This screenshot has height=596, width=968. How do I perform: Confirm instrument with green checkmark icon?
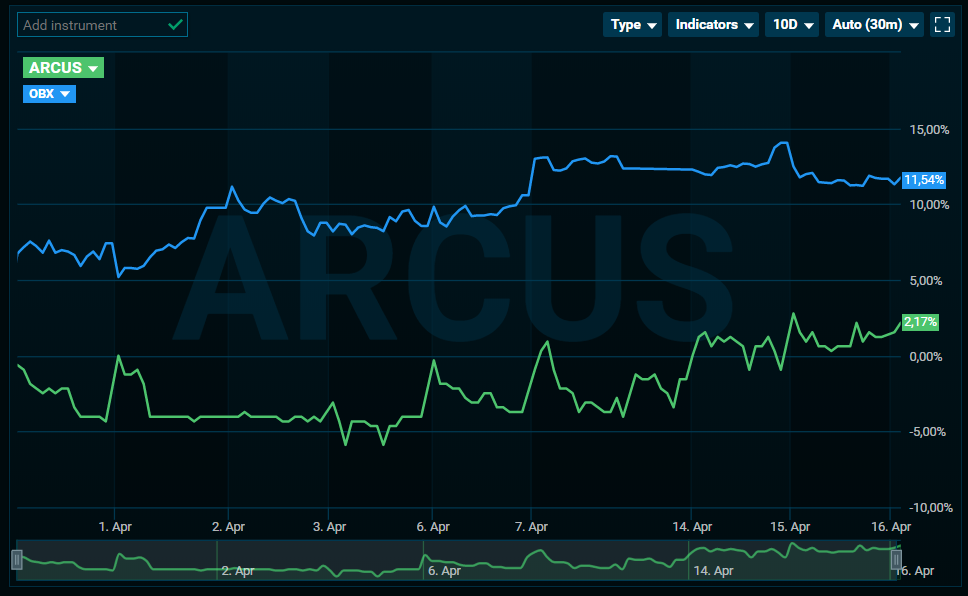coord(175,25)
